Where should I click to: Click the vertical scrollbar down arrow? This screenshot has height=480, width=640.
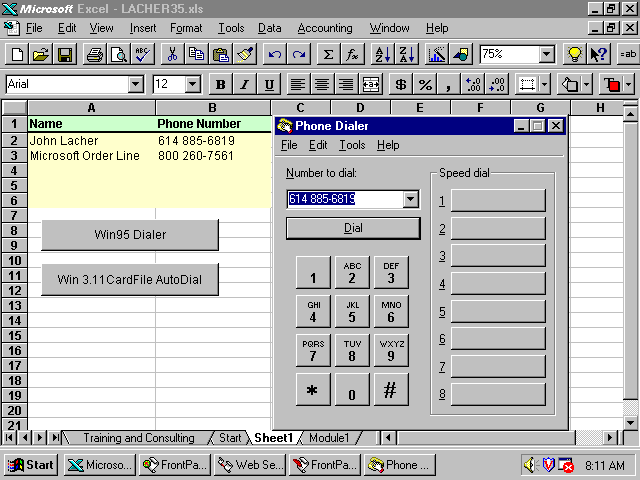click(630, 422)
